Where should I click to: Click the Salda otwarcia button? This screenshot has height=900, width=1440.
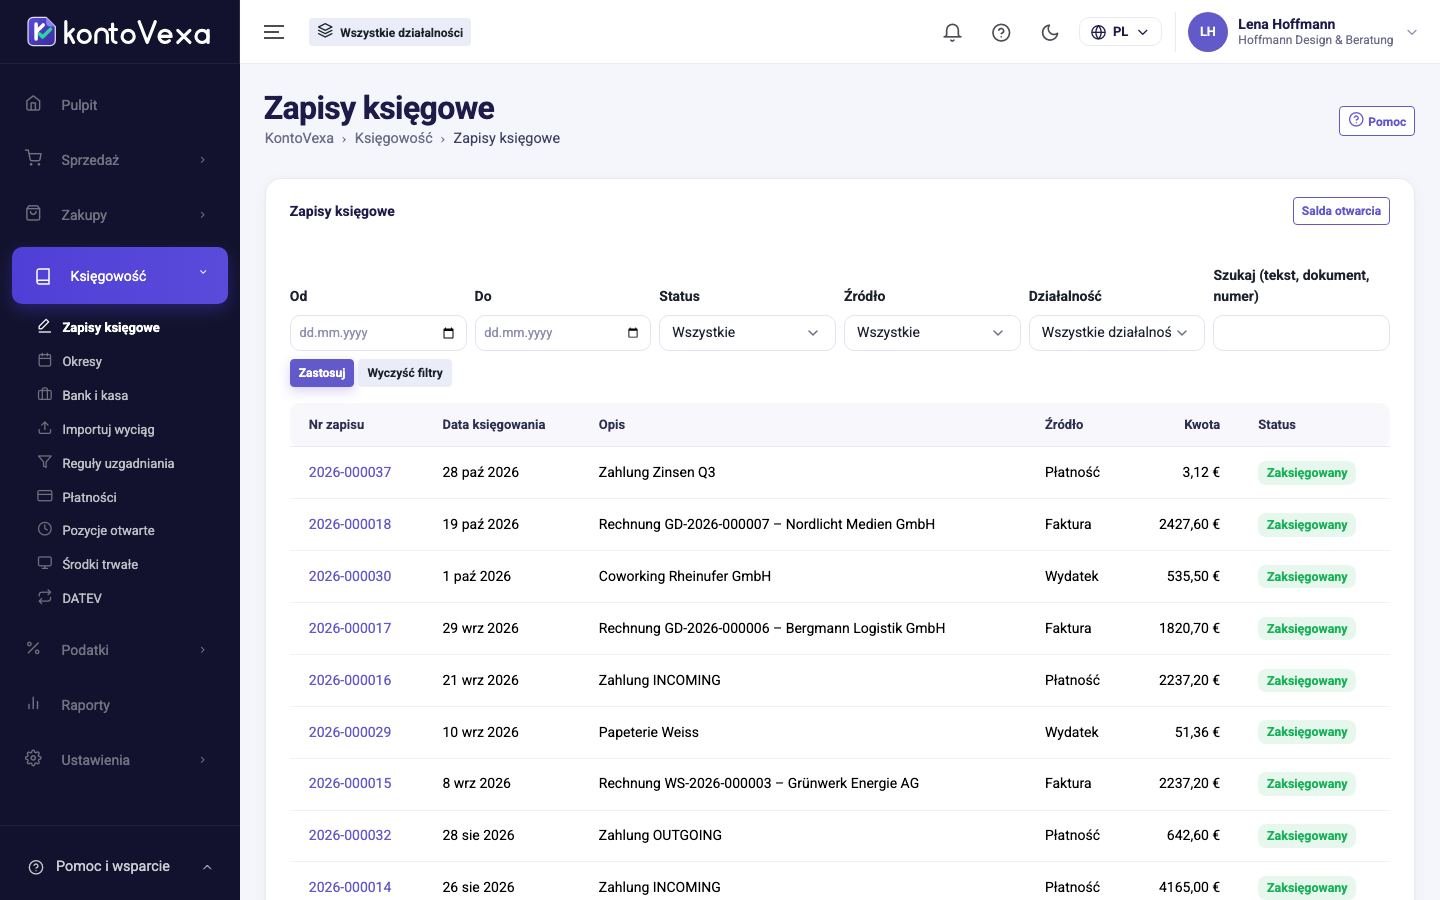pos(1341,211)
